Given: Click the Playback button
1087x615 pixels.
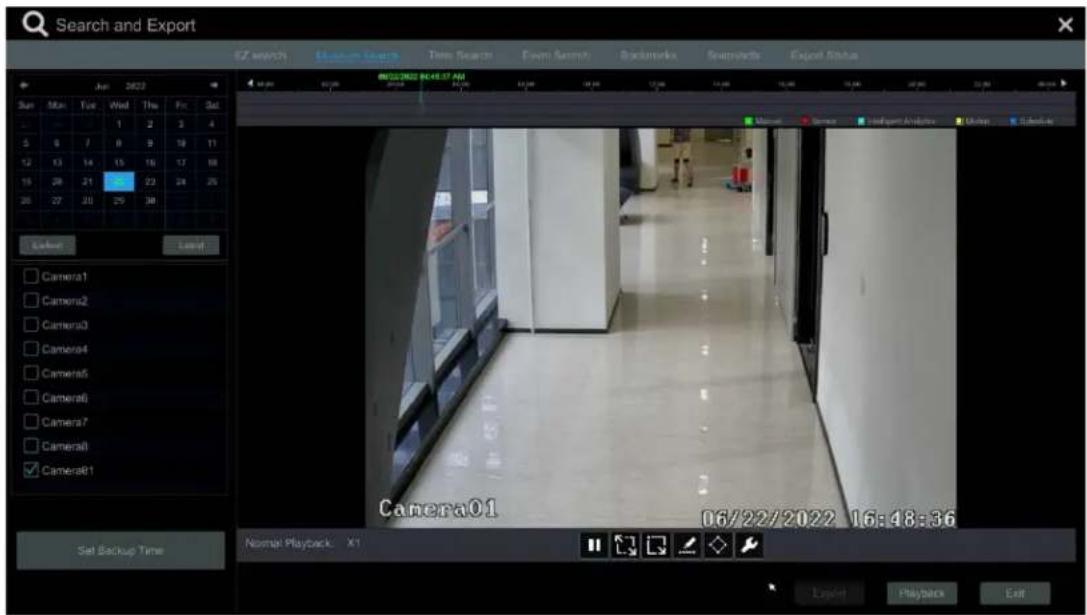Looking at the screenshot, I should click(922, 594).
